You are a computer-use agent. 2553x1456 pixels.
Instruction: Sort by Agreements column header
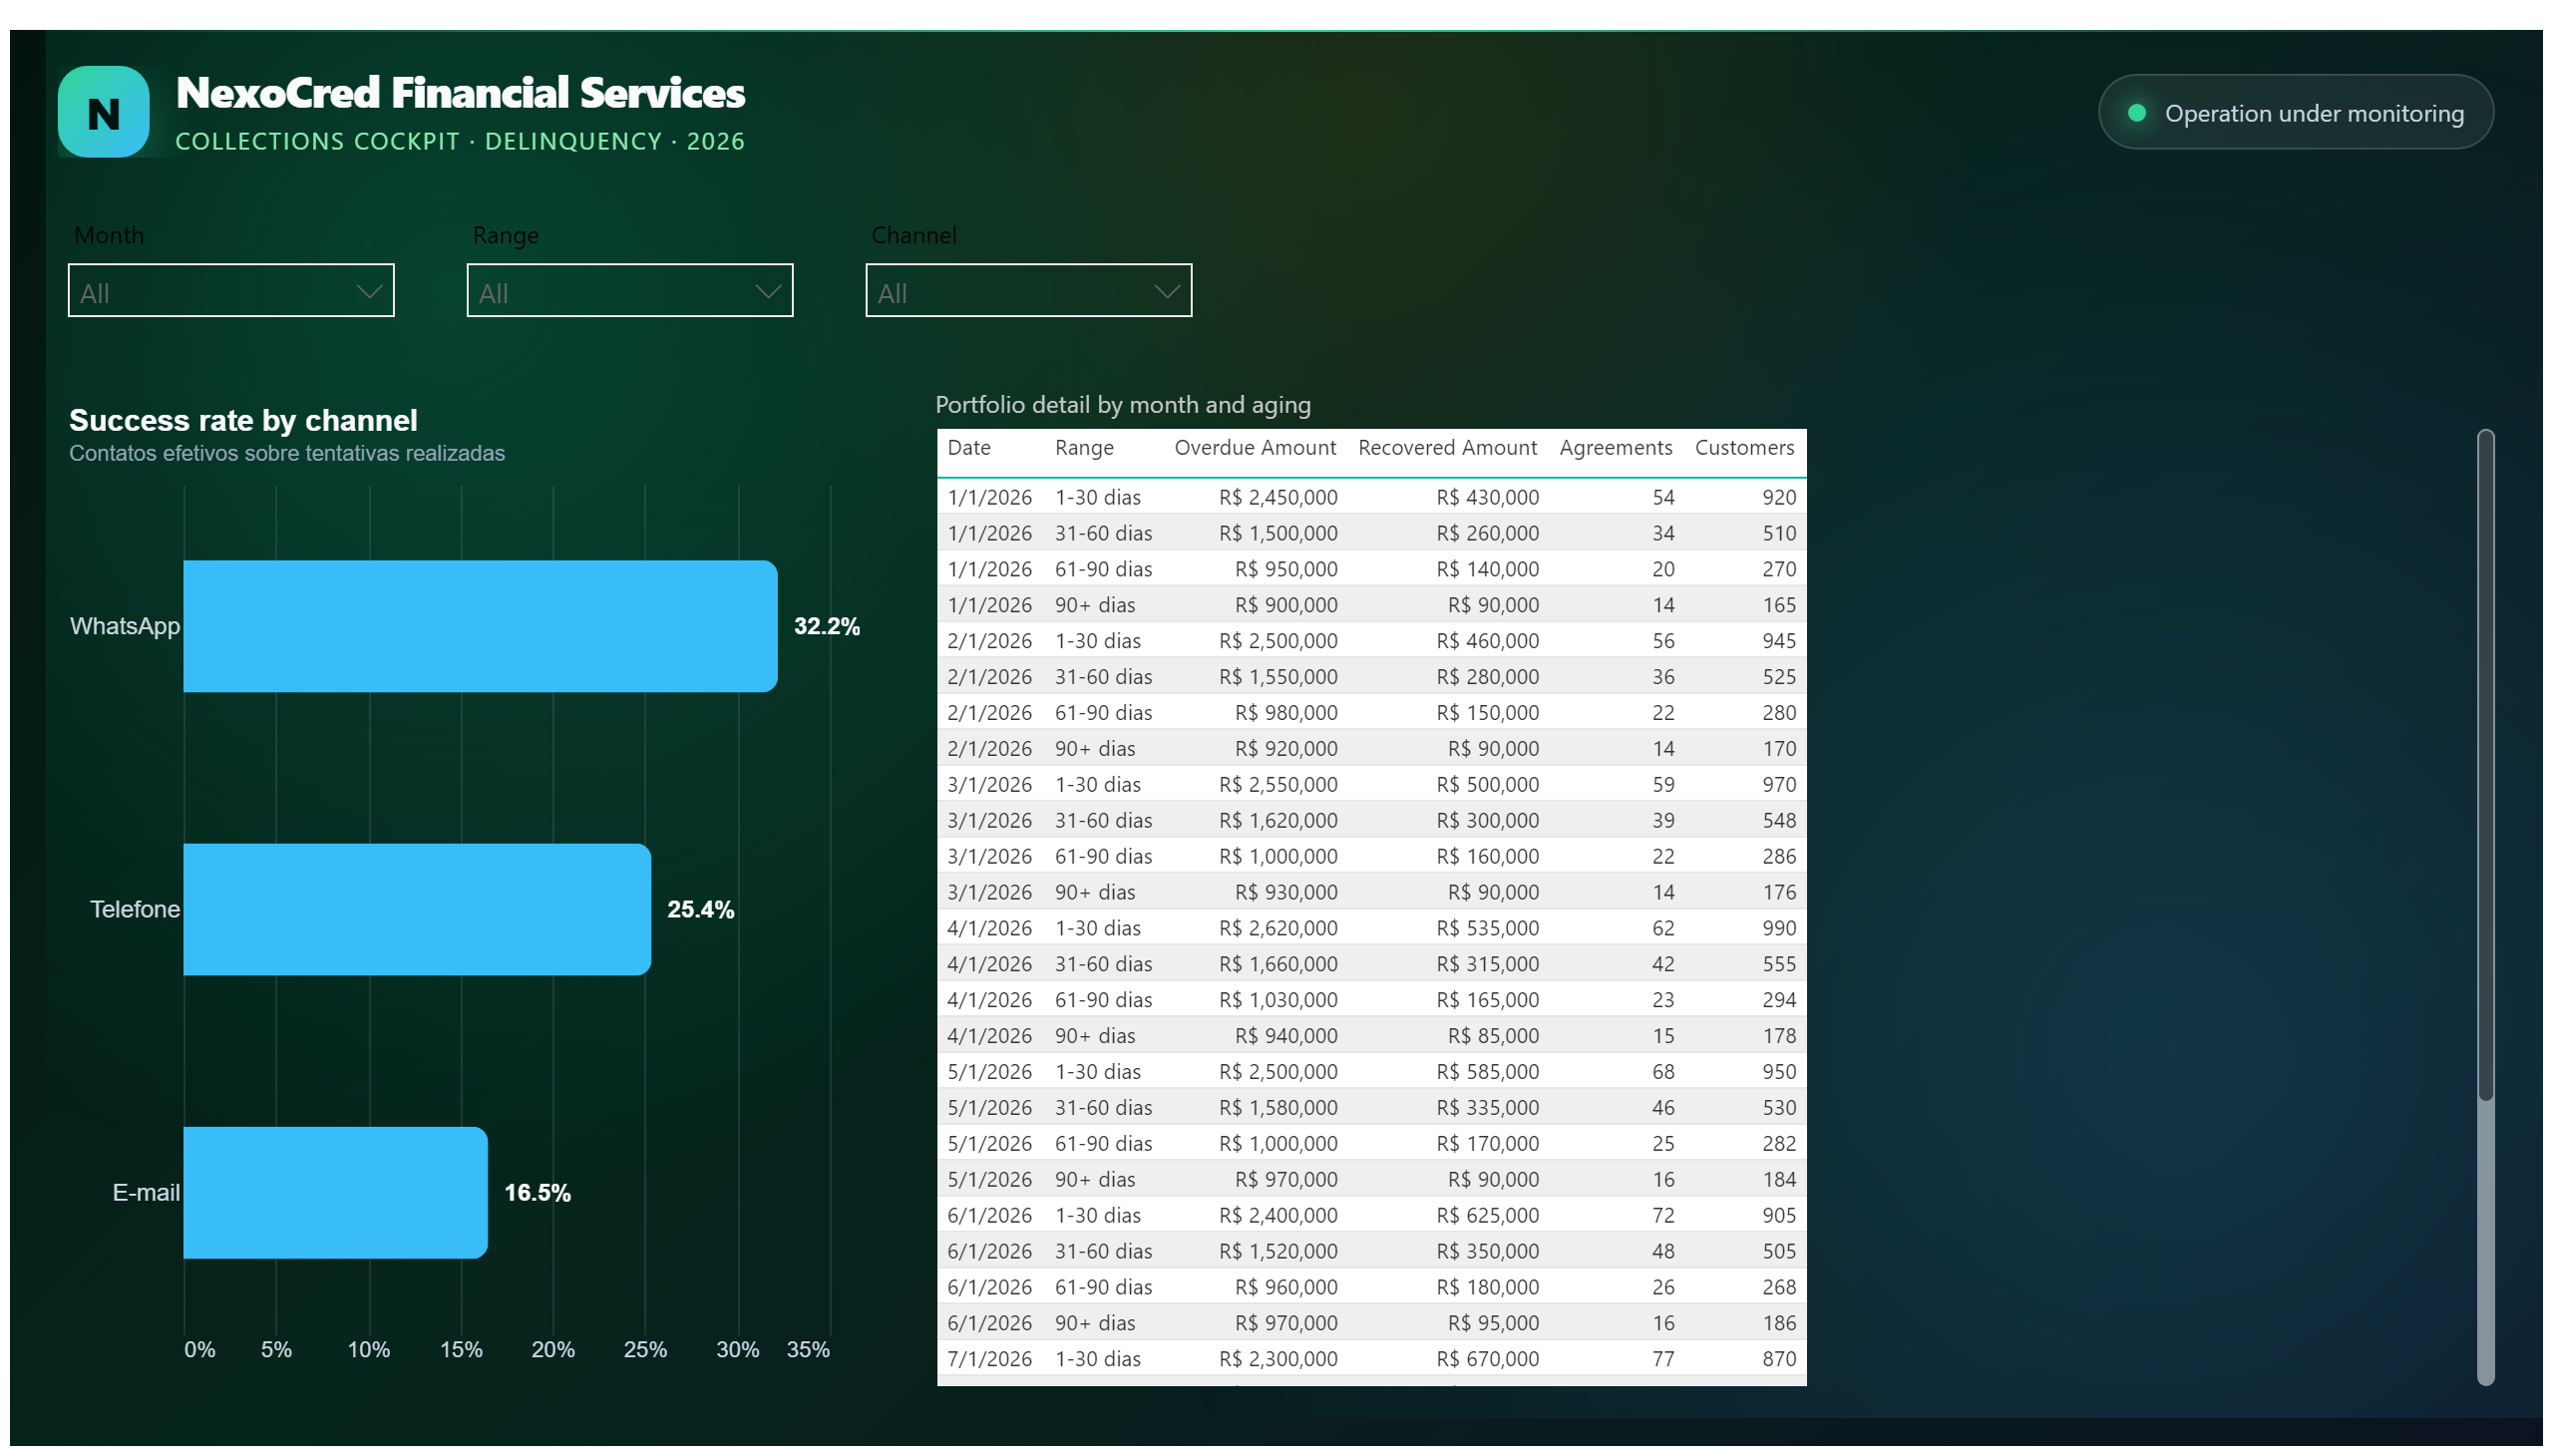[x=1615, y=448]
